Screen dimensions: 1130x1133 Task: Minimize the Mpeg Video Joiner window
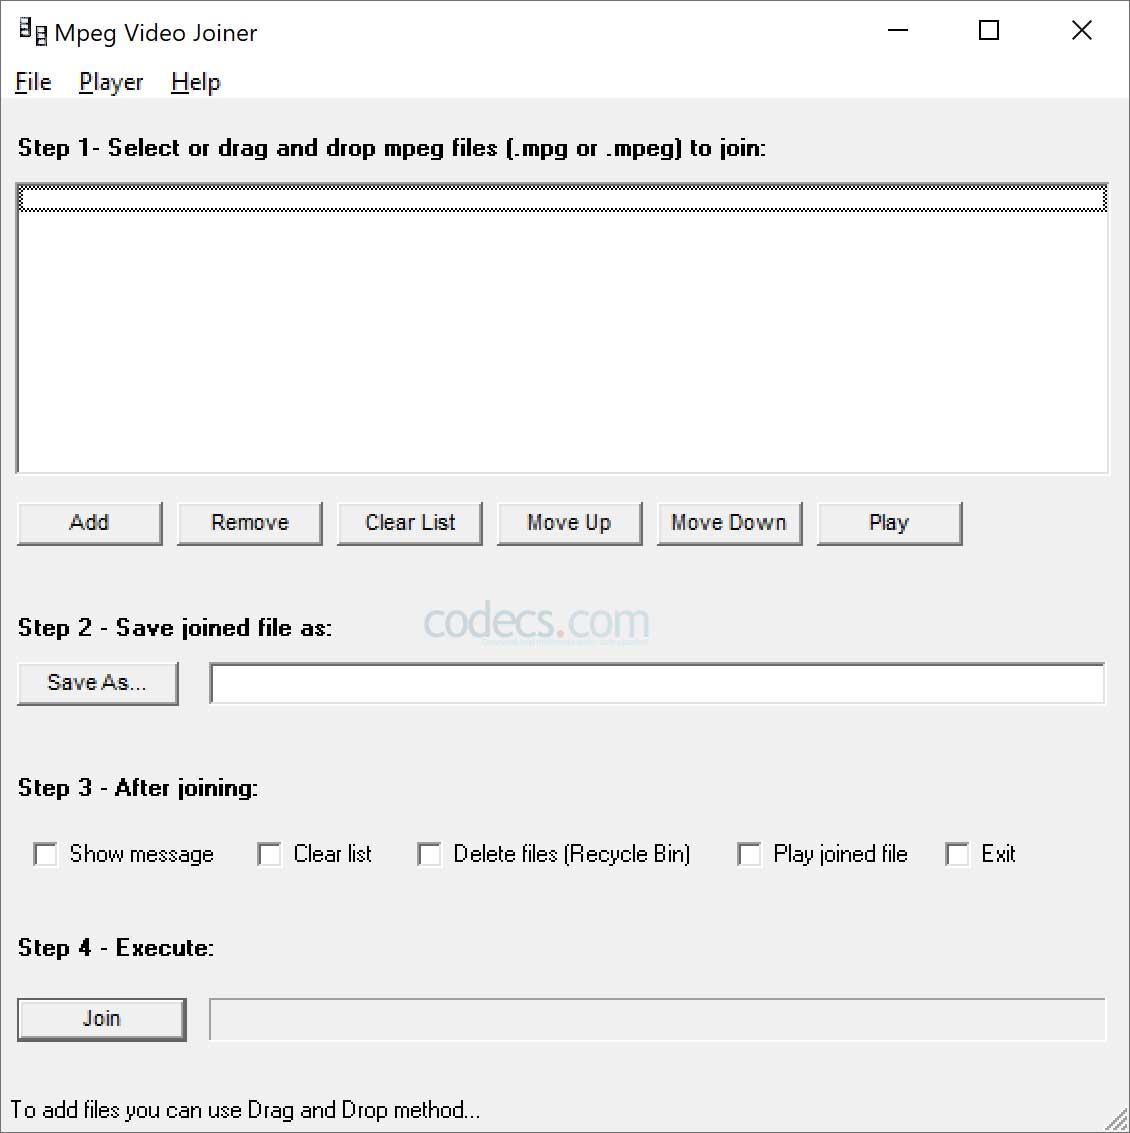point(898,30)
